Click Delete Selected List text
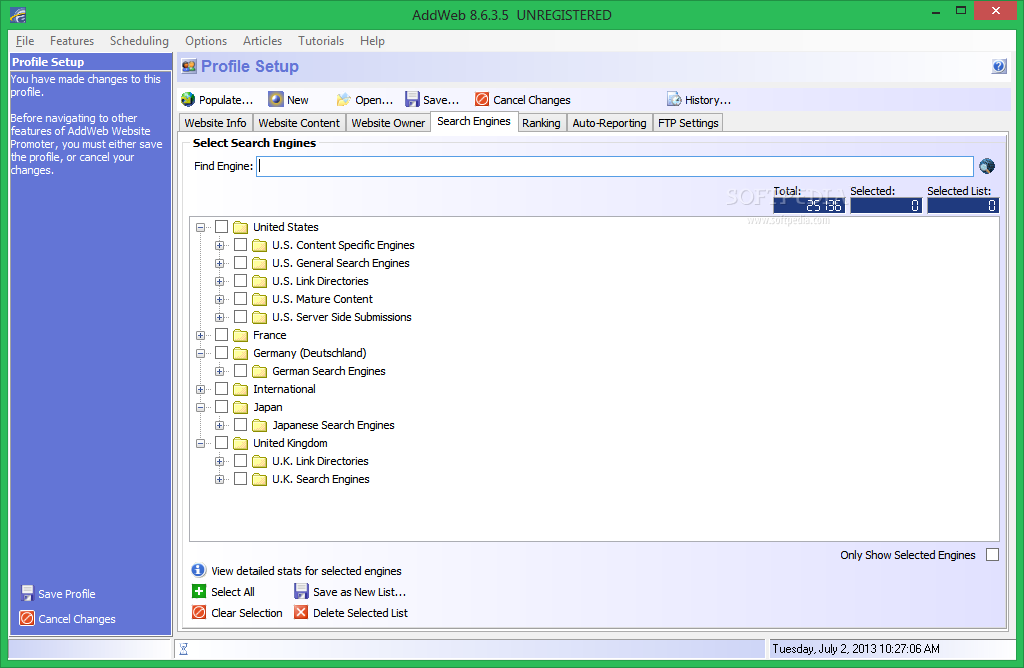Image resolution: width=1024 pixels, height=668 pixels. pyautogui.click(x=360, y=612)
